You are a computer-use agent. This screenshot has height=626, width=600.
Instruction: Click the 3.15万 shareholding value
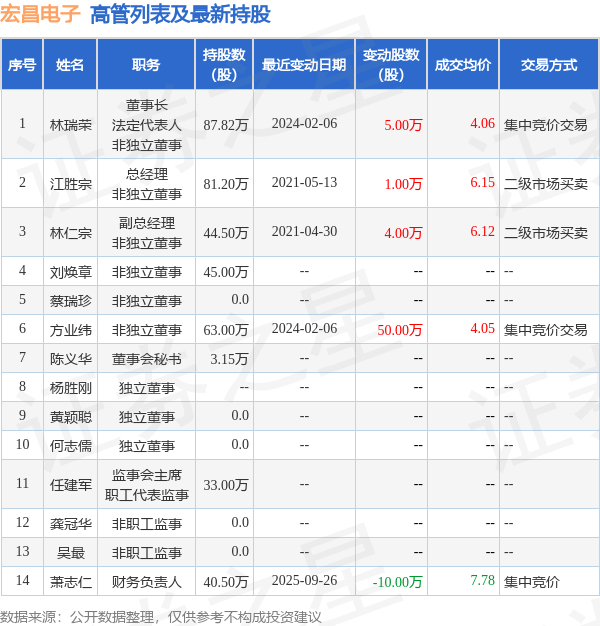[229, 359]
